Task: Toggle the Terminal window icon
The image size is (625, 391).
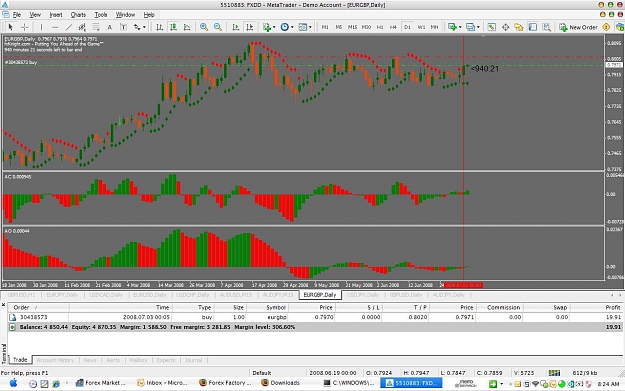Action: 533,27
